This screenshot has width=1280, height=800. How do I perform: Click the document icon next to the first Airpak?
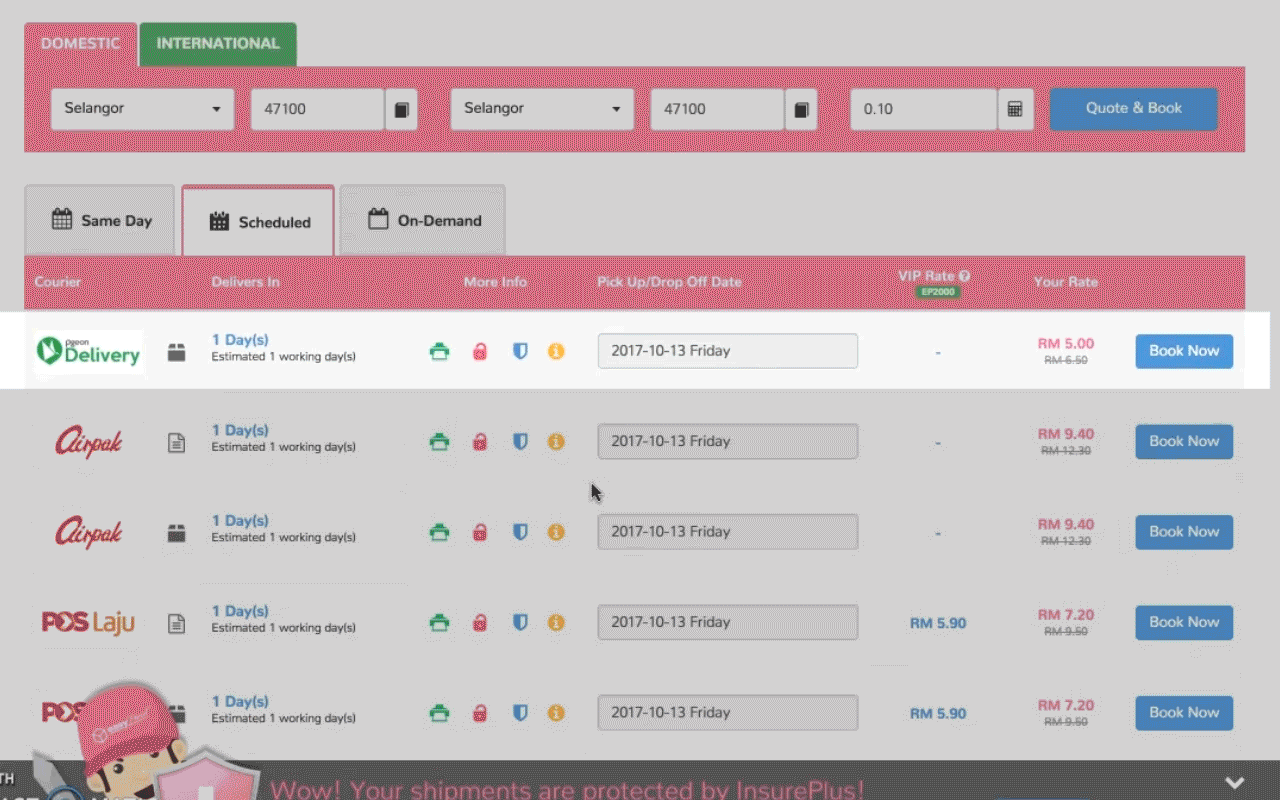177,442
